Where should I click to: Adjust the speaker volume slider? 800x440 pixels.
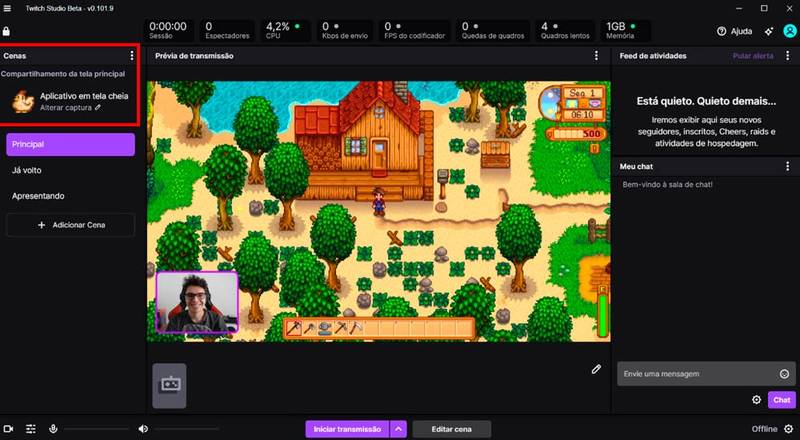point(187,429)
